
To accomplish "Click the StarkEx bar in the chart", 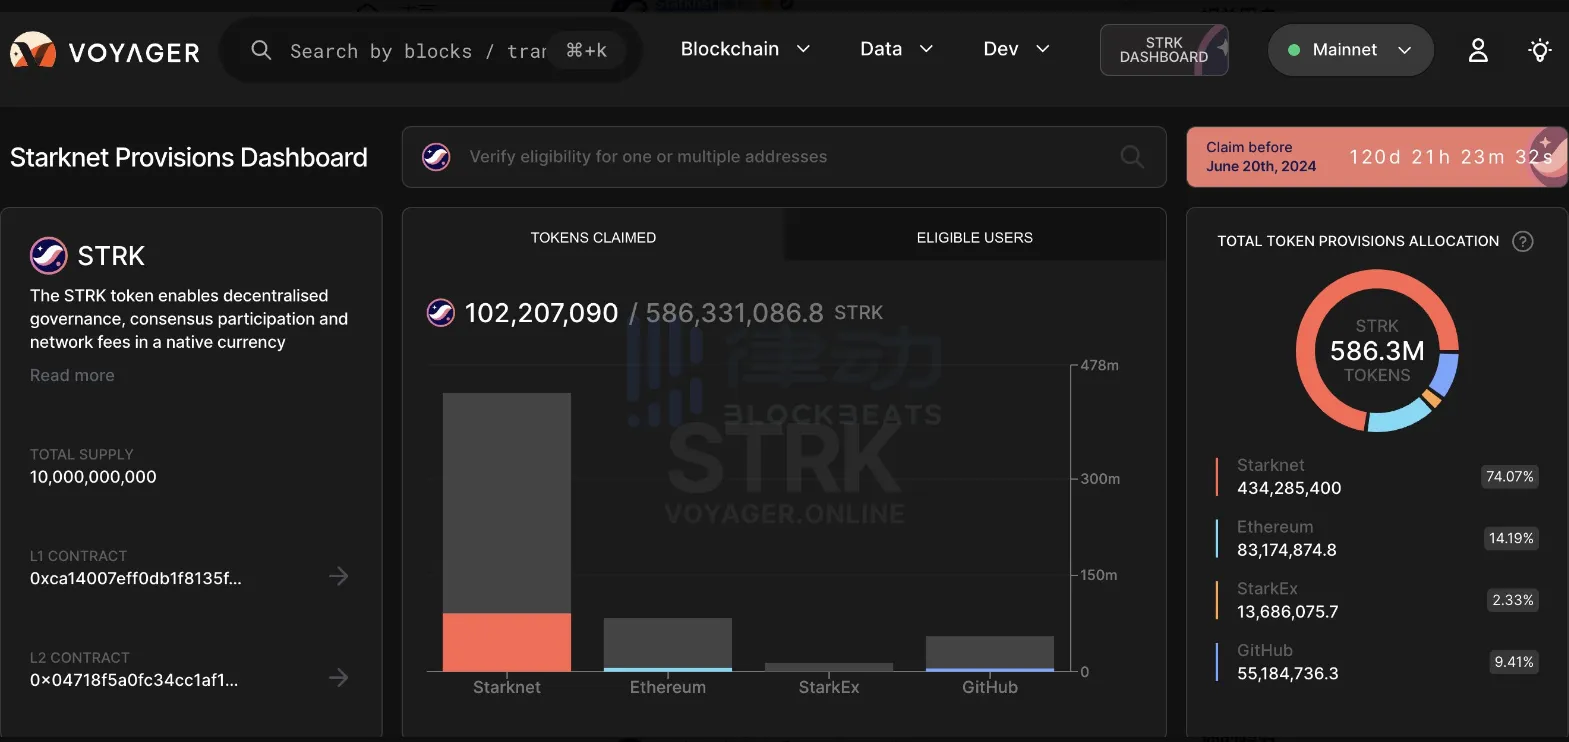I will point(829,667).
